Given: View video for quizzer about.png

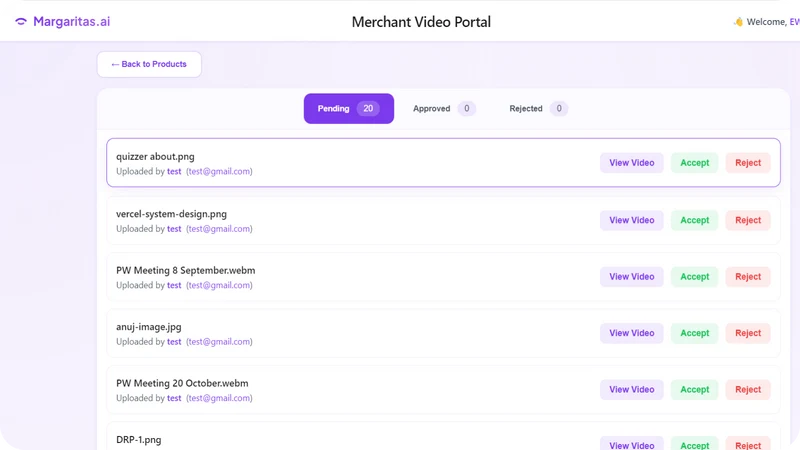Looking at the screenshot, I should (632, 163).
